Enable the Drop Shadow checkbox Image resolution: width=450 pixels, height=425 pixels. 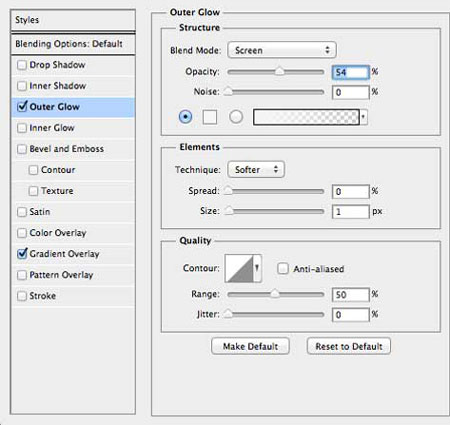22,65
